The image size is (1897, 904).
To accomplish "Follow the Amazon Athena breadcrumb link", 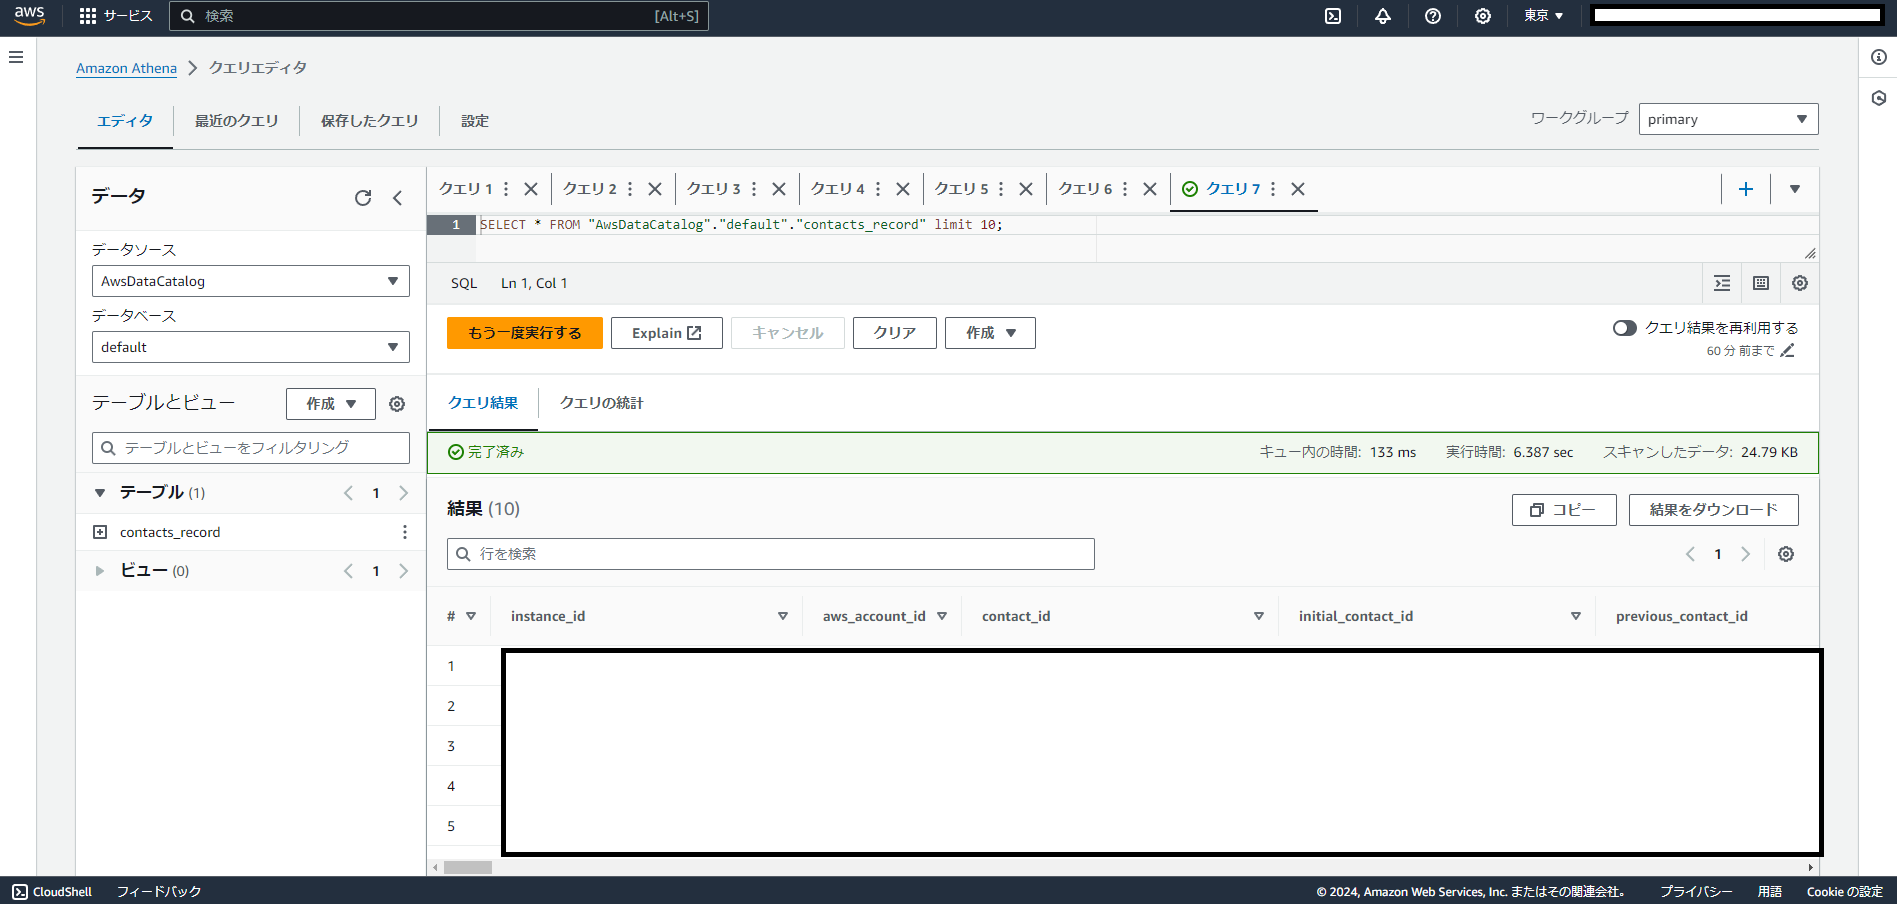I will [126, 68].
